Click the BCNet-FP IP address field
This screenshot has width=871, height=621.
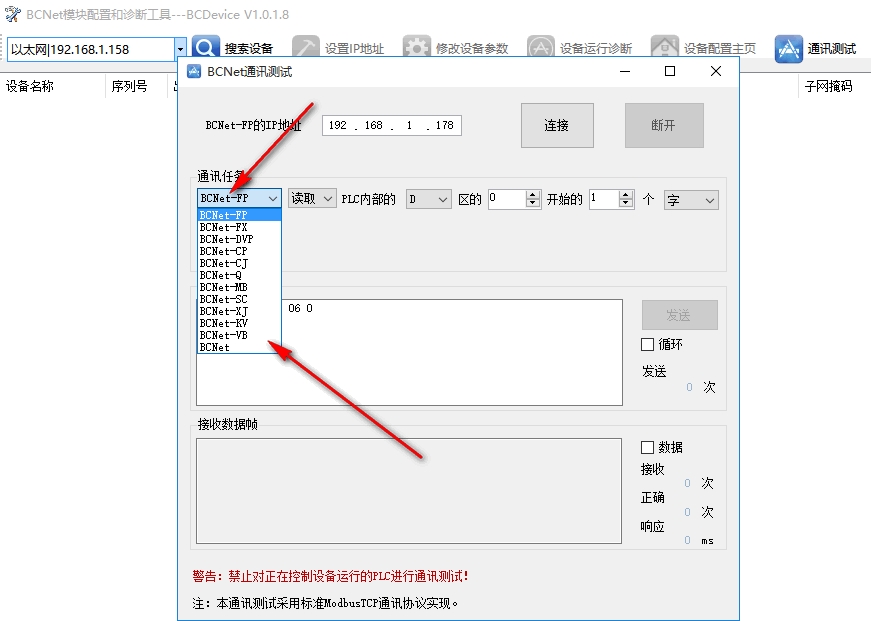[392, 126]
